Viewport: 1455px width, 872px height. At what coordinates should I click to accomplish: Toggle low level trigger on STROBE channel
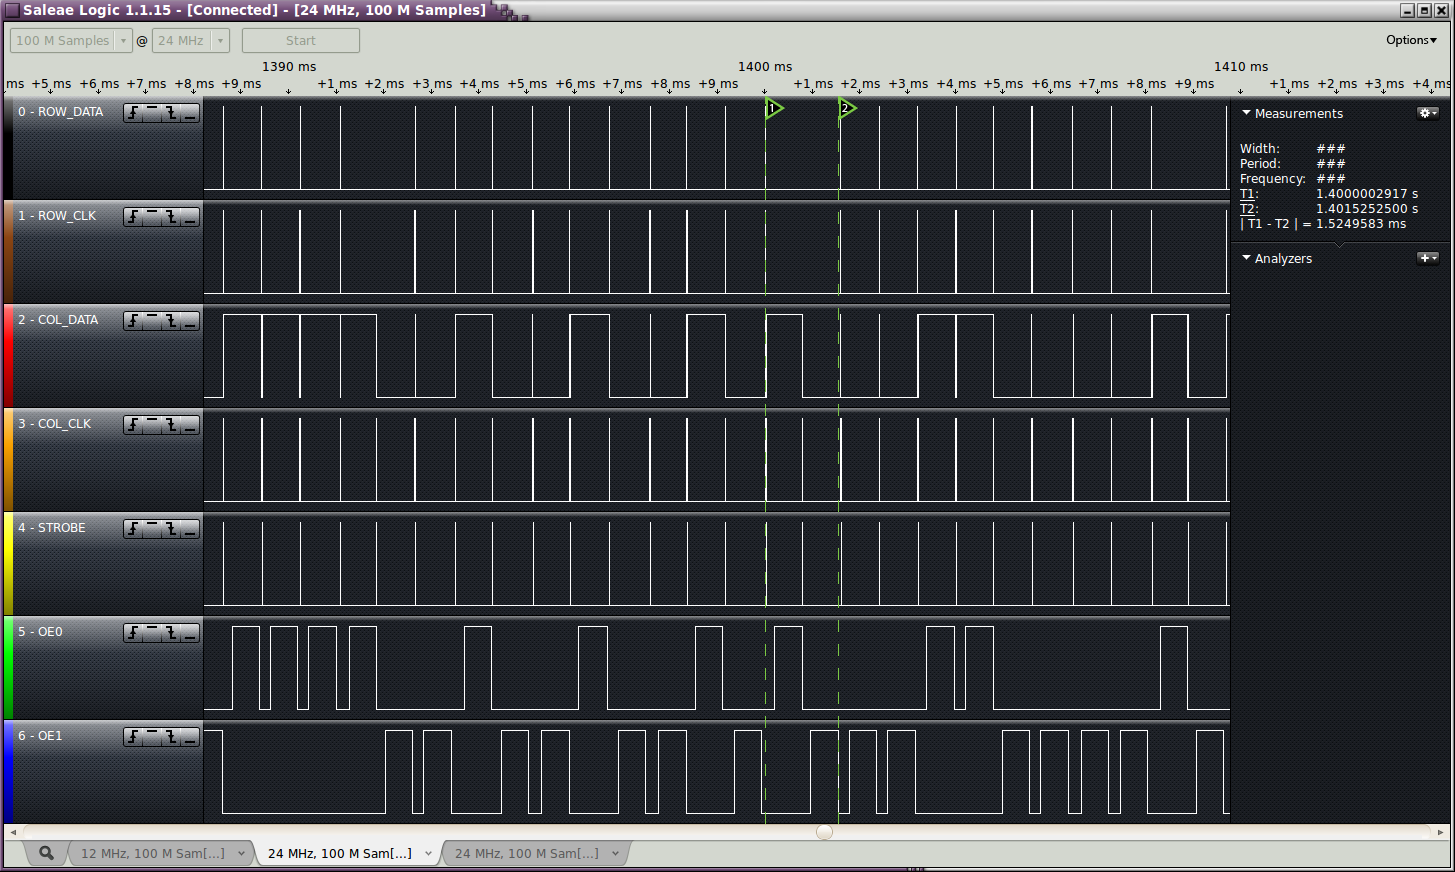190,529
